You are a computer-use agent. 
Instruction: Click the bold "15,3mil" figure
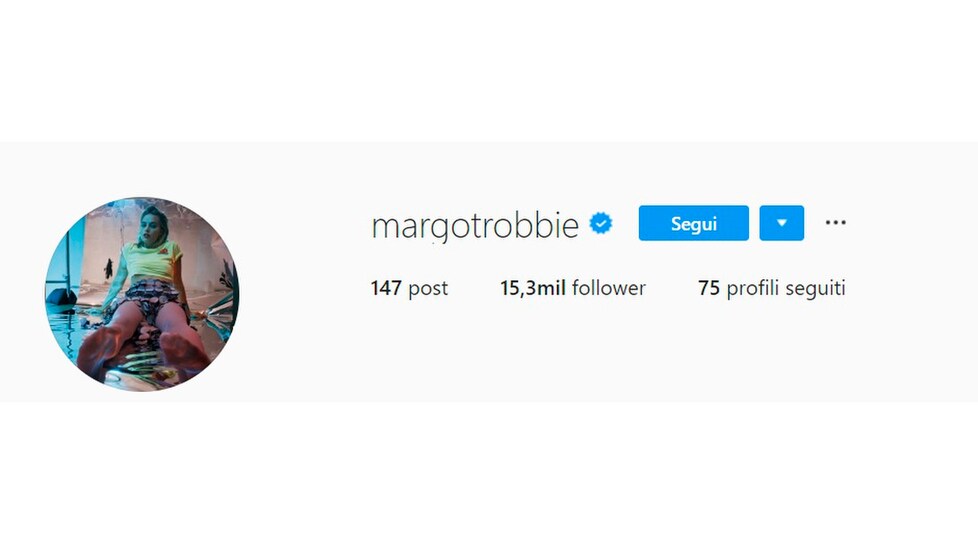click(533, 288)
